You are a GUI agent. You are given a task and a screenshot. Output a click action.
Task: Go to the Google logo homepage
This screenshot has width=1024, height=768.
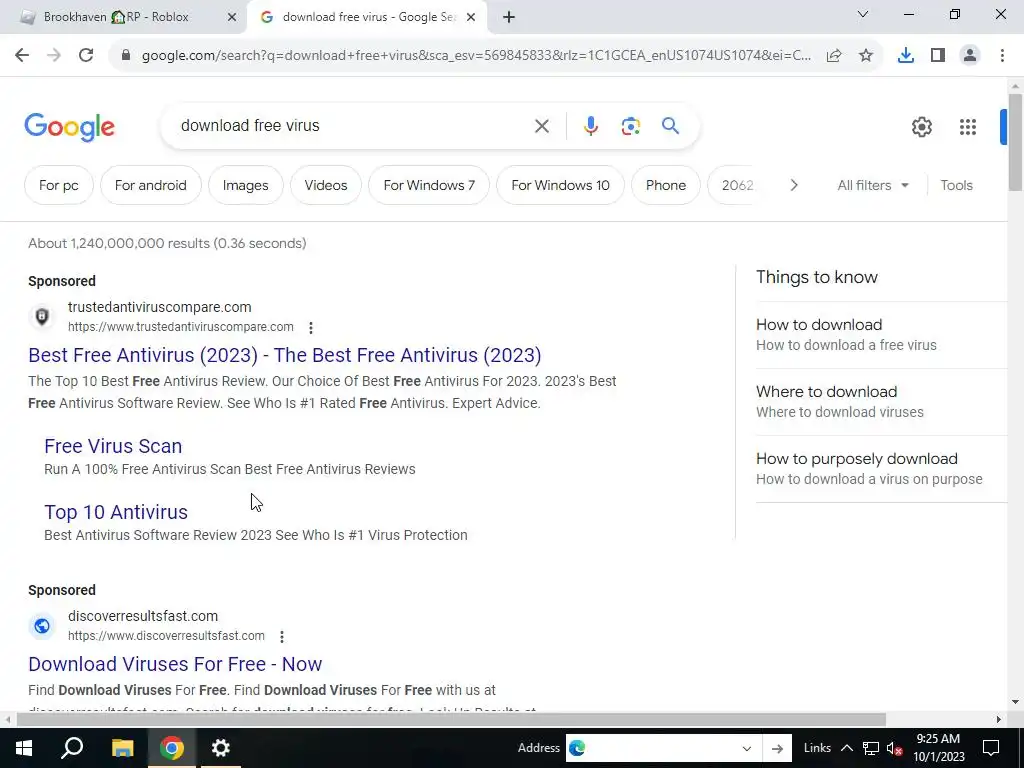[x=69, y=127]
